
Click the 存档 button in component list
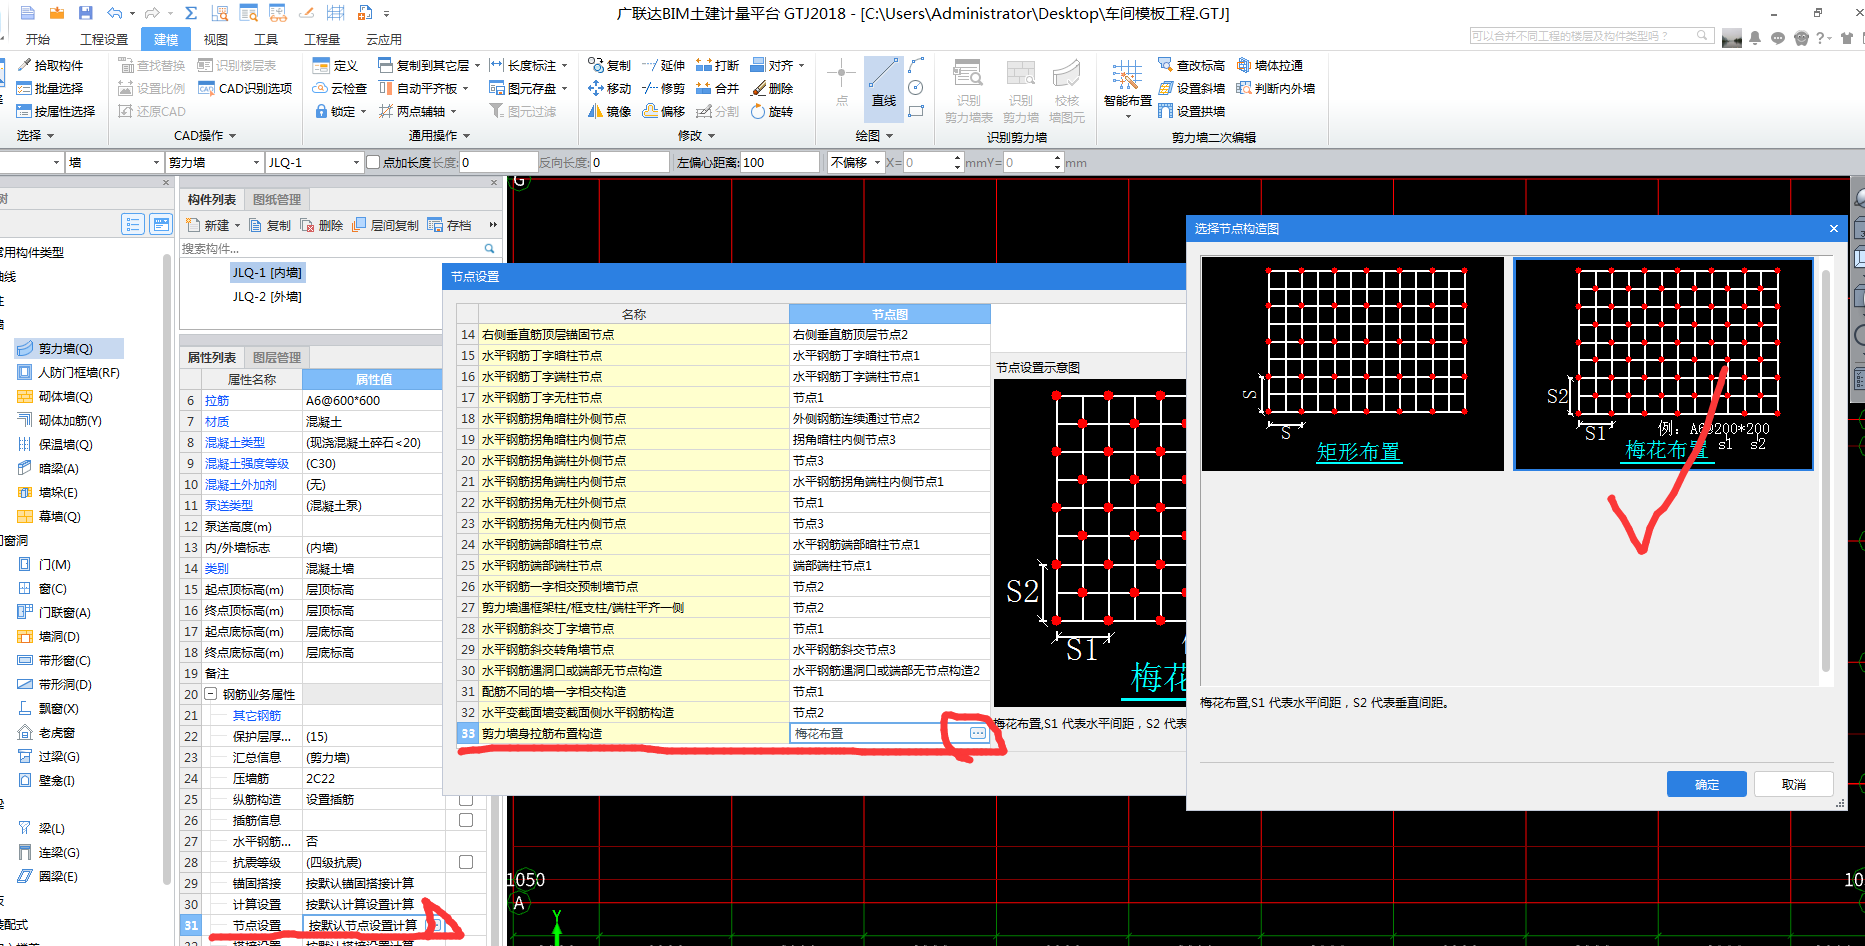coord(450,225)
